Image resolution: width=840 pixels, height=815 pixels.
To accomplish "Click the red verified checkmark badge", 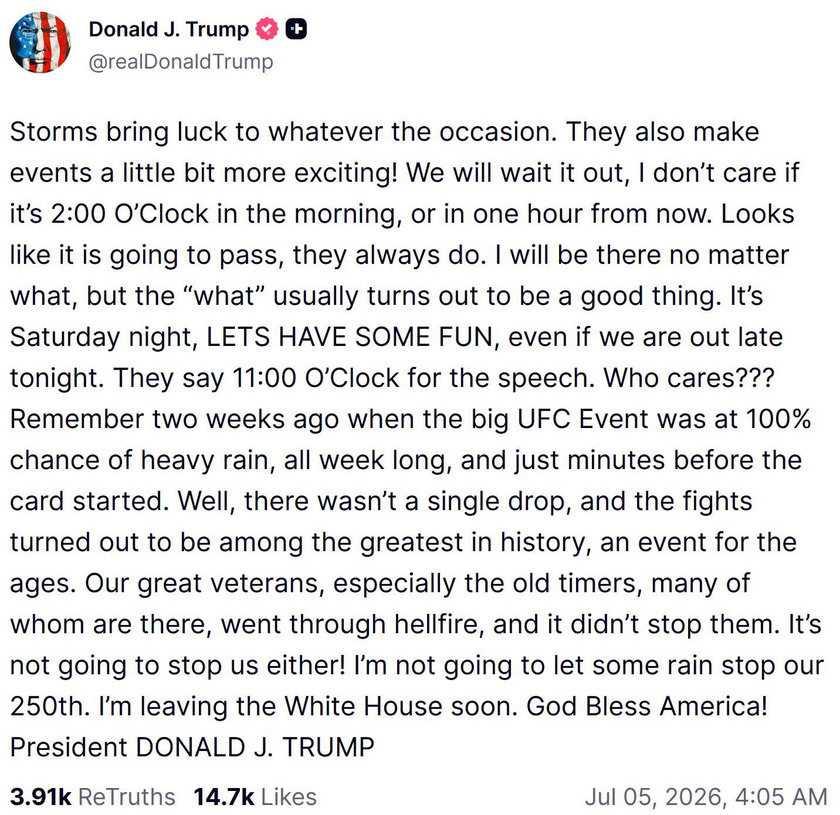I will click(x=267, y=29).
